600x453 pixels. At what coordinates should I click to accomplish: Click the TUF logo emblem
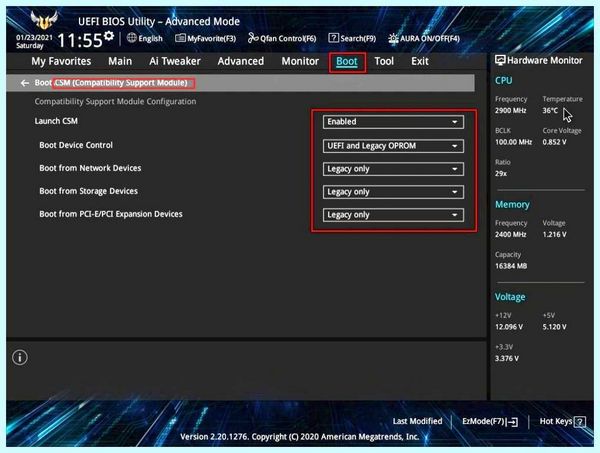(x=44, y=20)
